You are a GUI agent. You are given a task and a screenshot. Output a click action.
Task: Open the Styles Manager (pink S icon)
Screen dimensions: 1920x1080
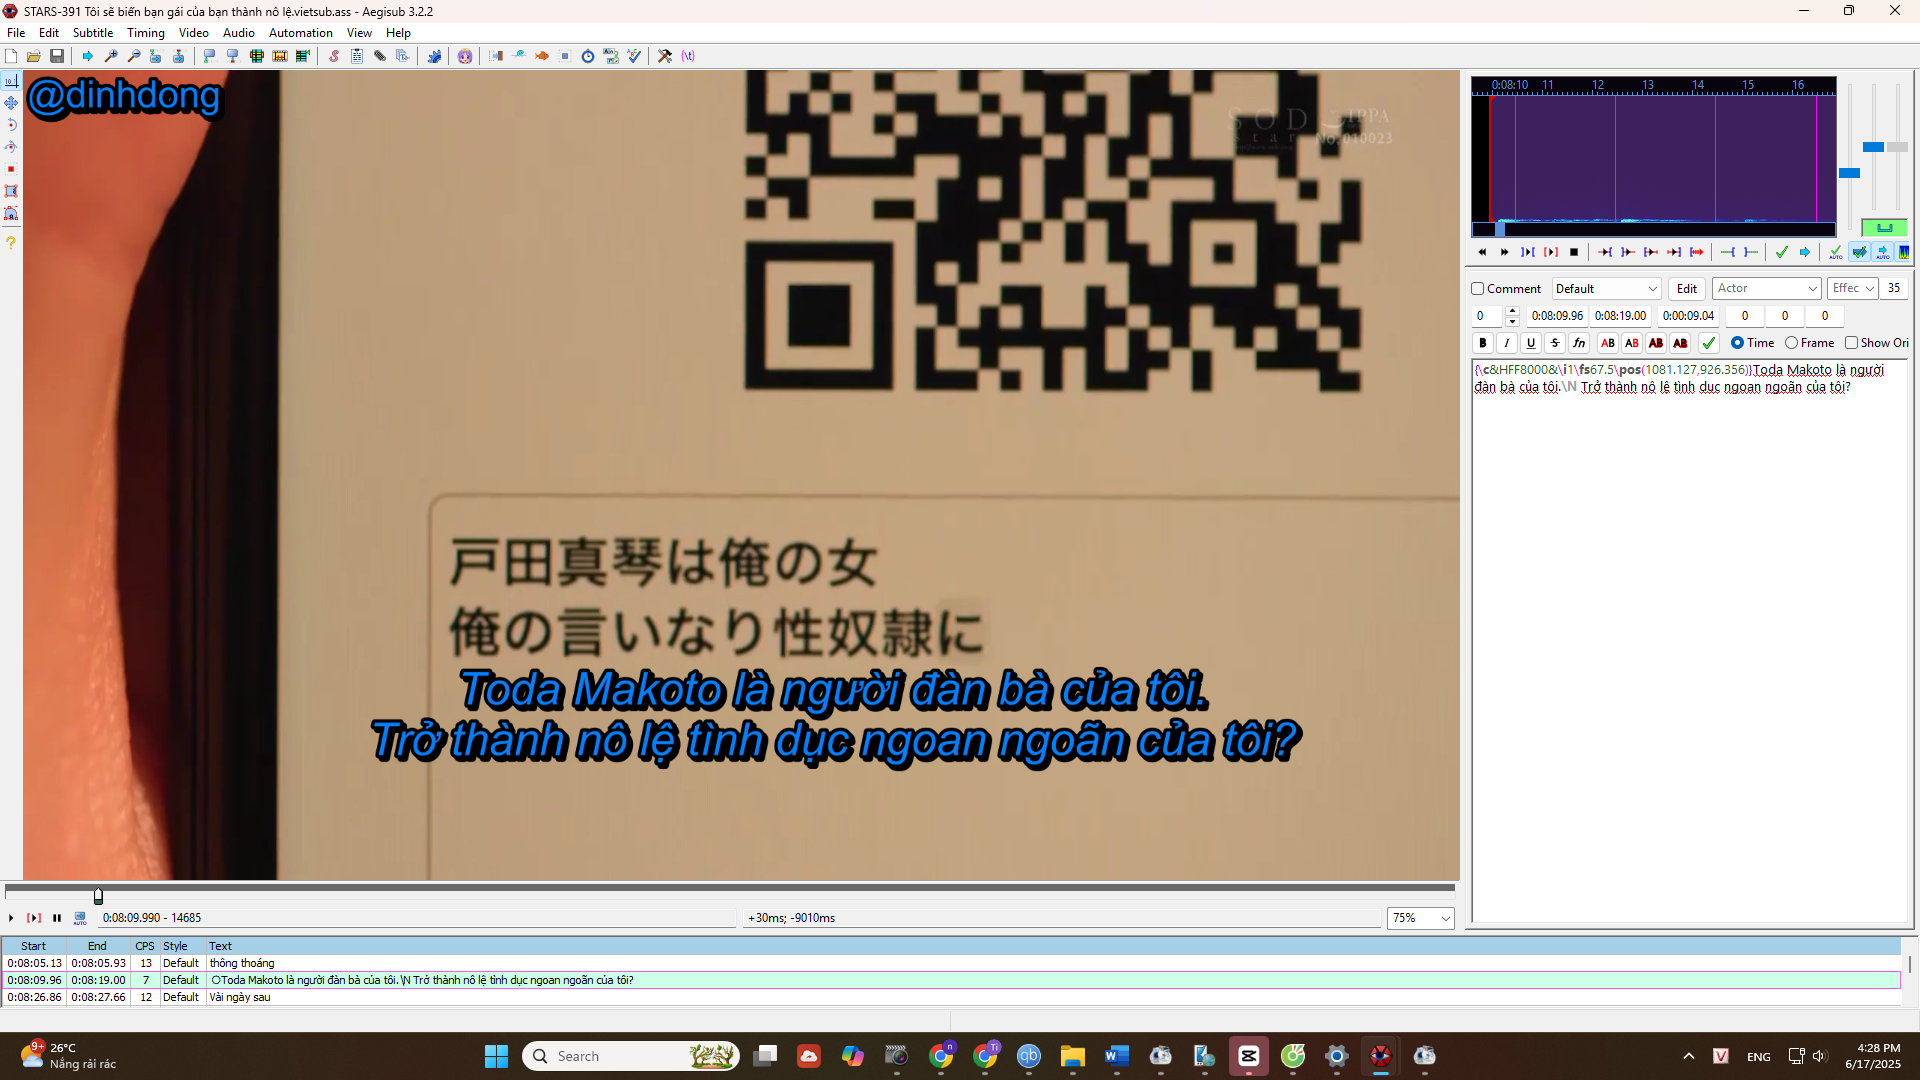334,56
